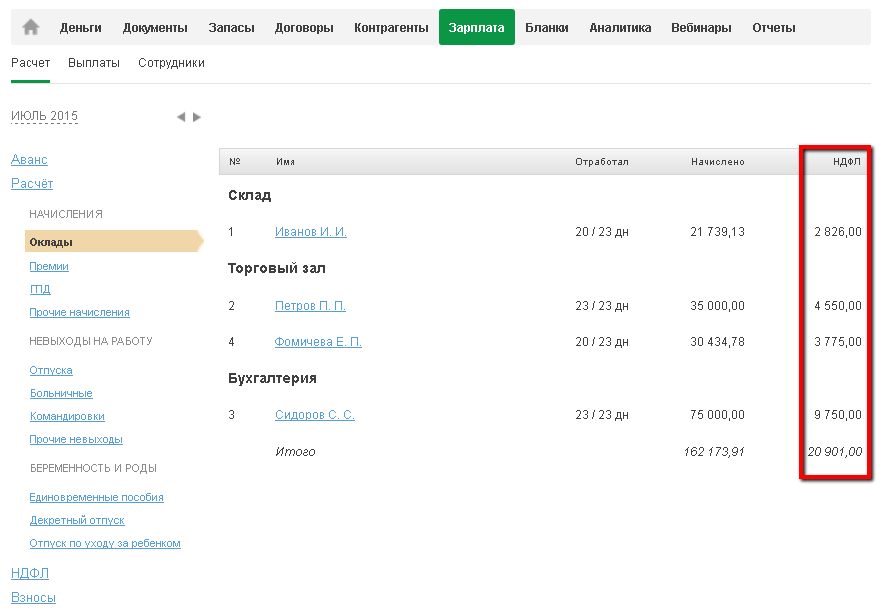
Task: Select Премии in the sidebar
Action: point(49,267)
